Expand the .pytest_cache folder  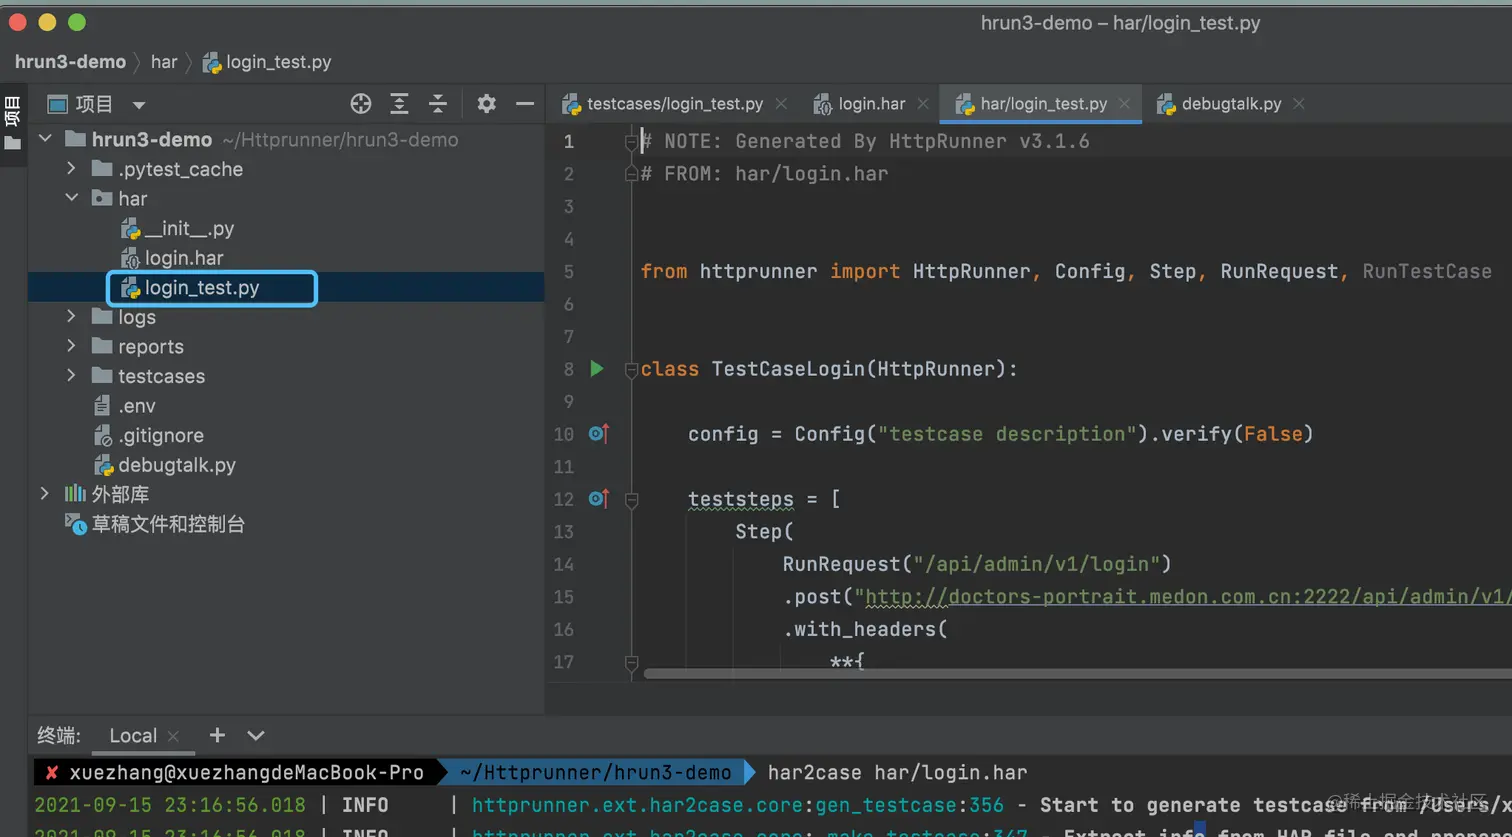71,168
